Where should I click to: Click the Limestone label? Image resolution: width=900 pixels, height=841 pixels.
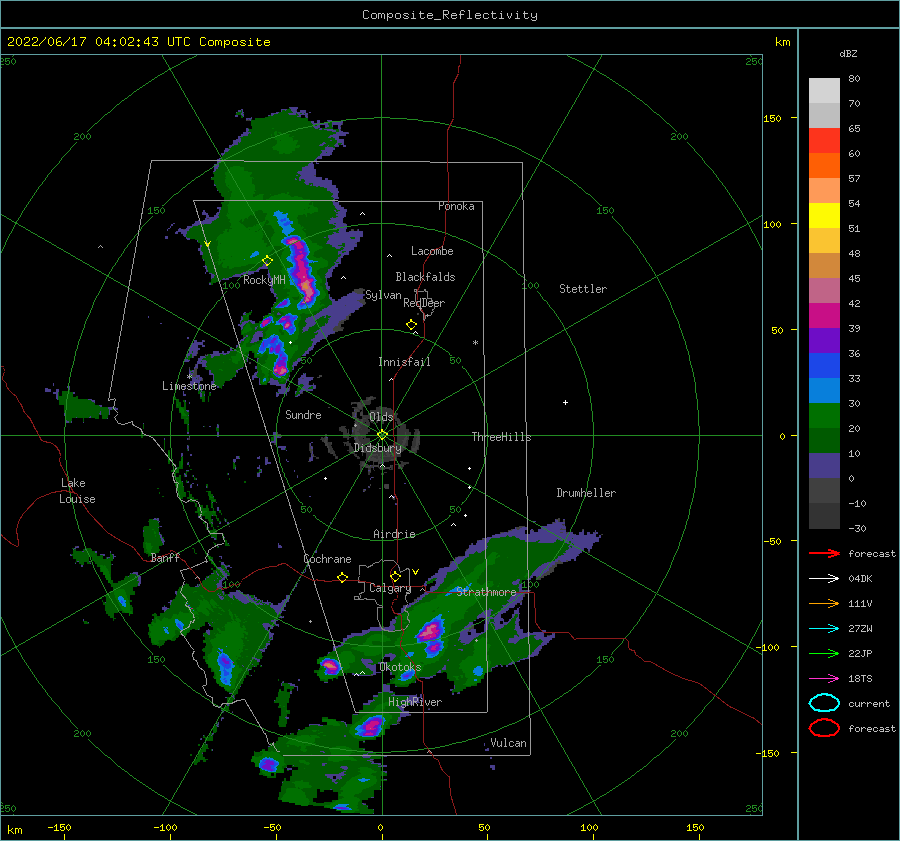pyautogui.click(x=189, y=386)
